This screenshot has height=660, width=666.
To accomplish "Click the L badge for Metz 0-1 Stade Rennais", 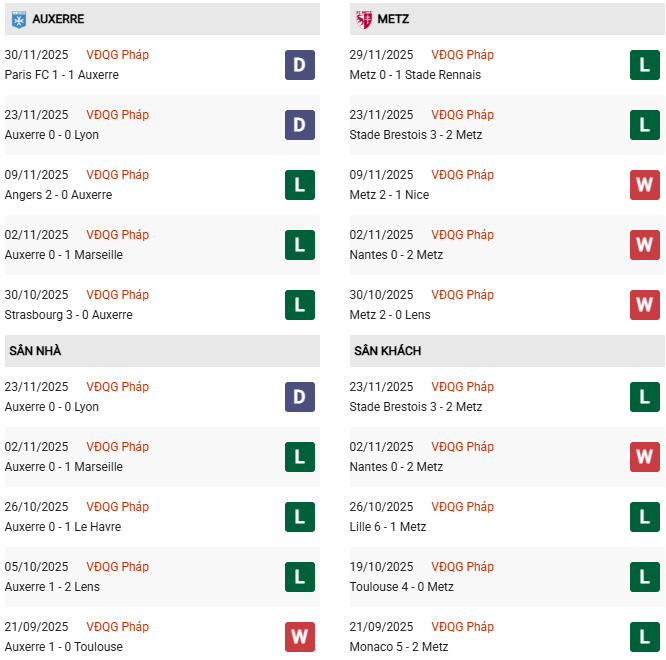I will (x=645, y=65).
